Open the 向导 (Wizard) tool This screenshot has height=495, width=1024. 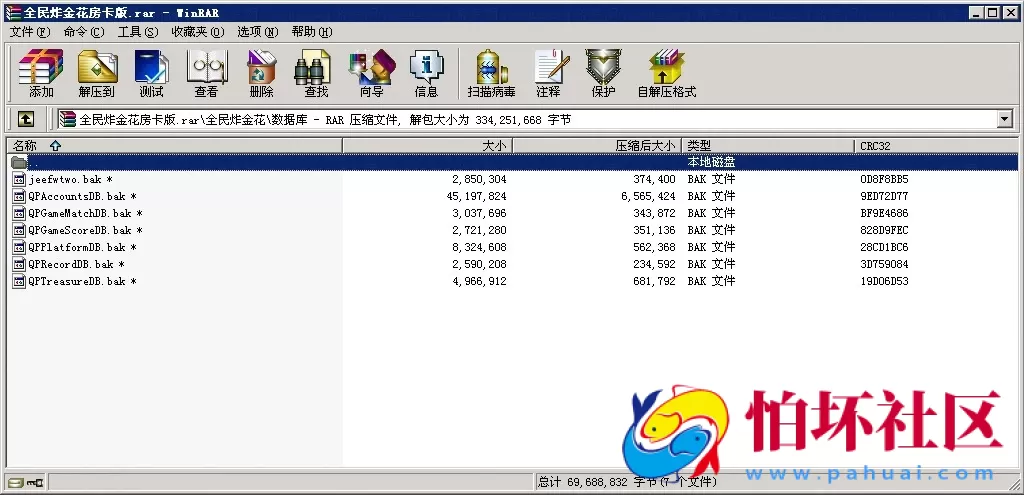click(371, 72)
